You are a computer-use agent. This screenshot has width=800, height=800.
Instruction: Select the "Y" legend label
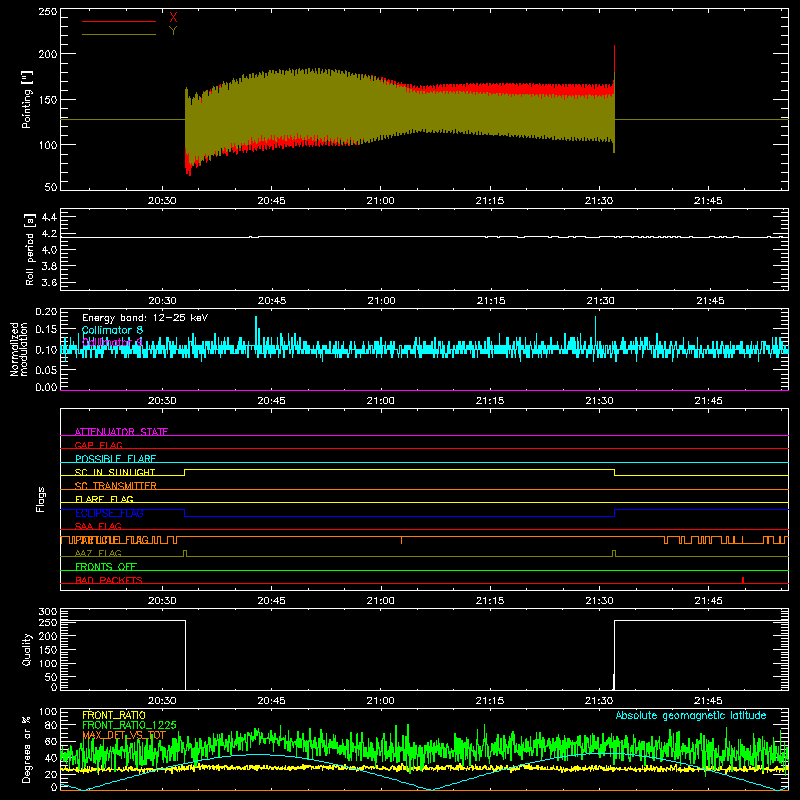pyautogui.click(x=173, y=31)
